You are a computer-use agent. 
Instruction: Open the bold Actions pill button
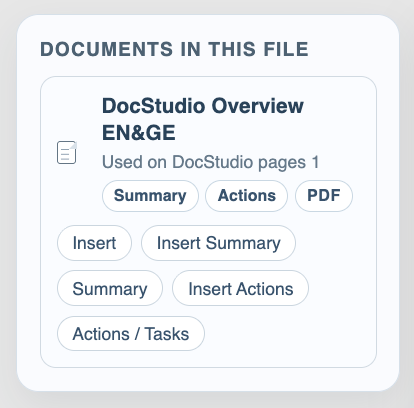pyautogui.click(x=247, y=196)
